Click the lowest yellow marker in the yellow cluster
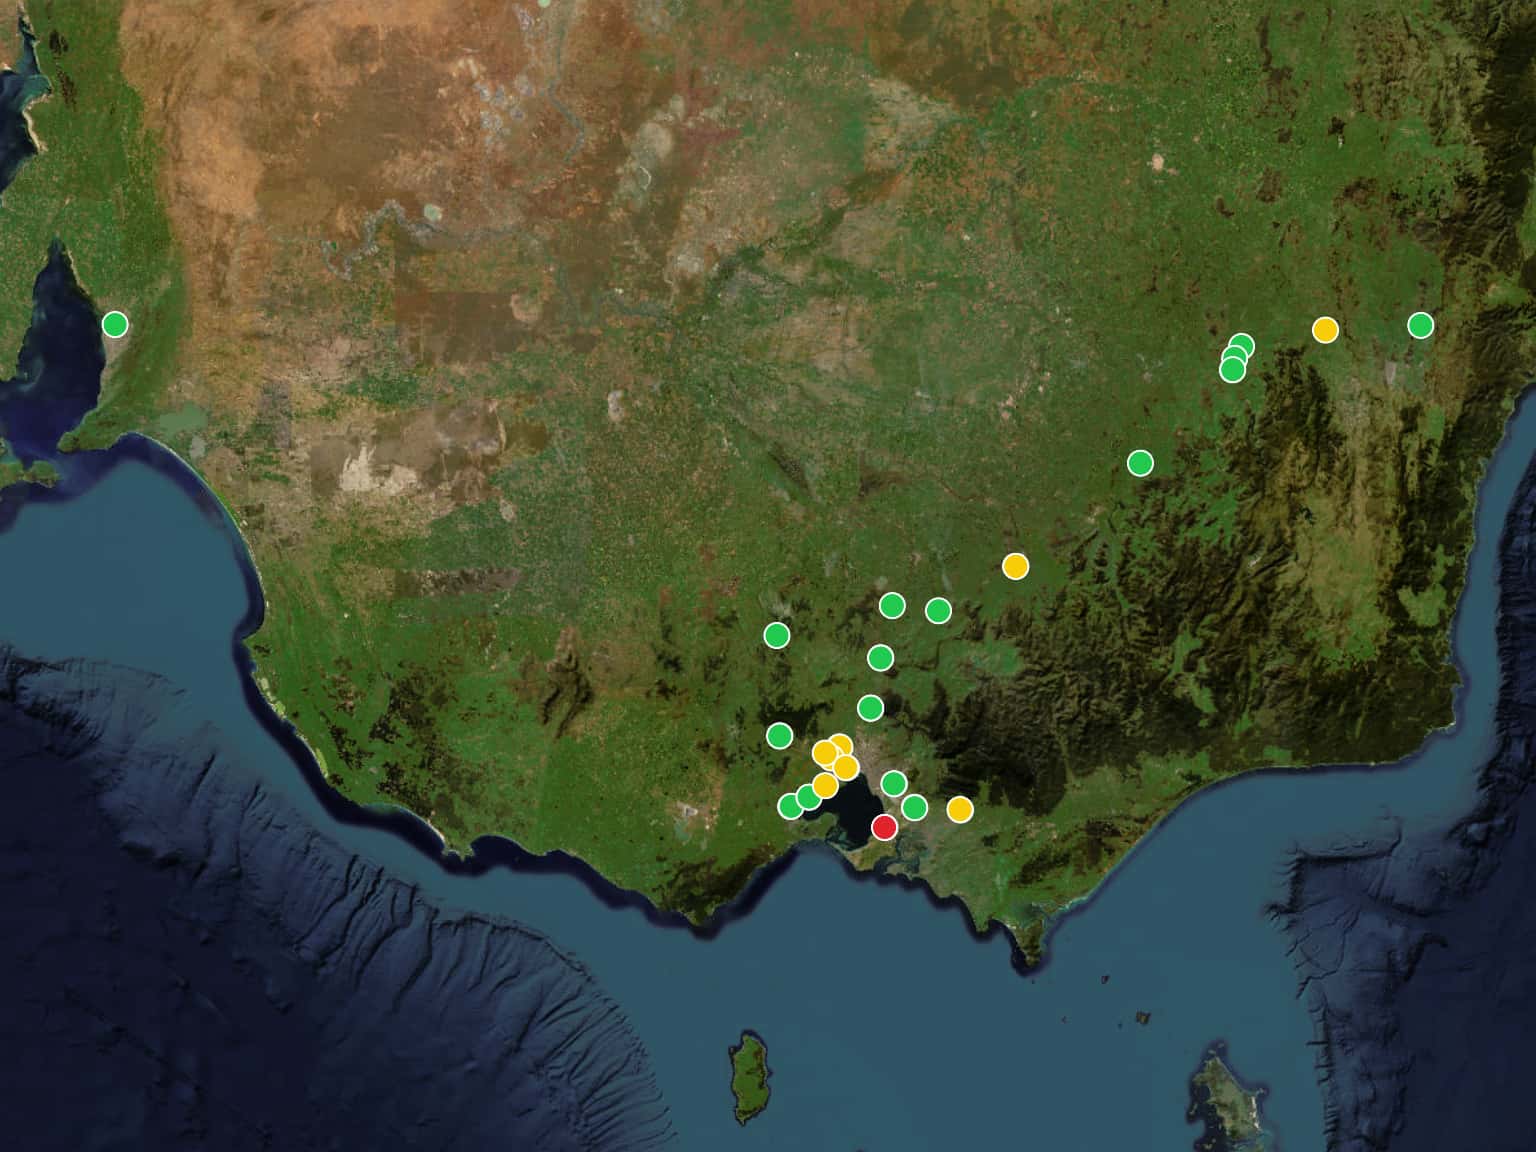 point(825,785)
